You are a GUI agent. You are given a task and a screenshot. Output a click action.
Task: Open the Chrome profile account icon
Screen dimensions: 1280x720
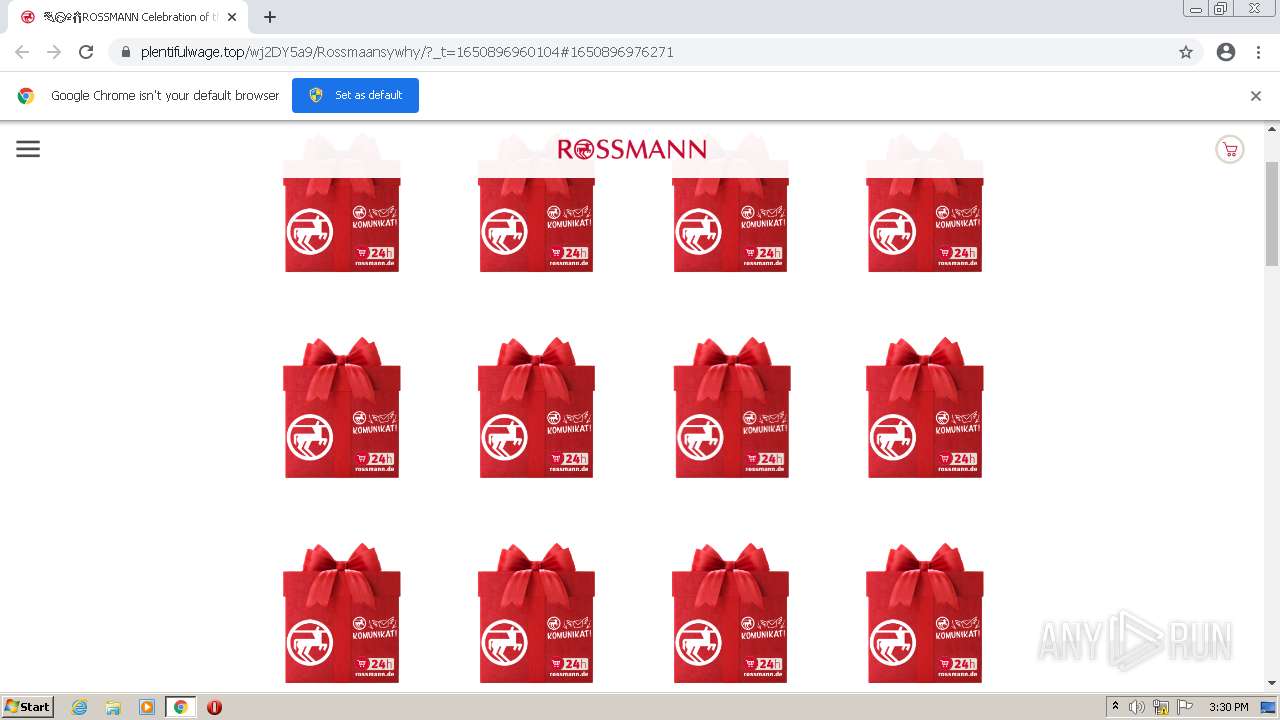1226,52
